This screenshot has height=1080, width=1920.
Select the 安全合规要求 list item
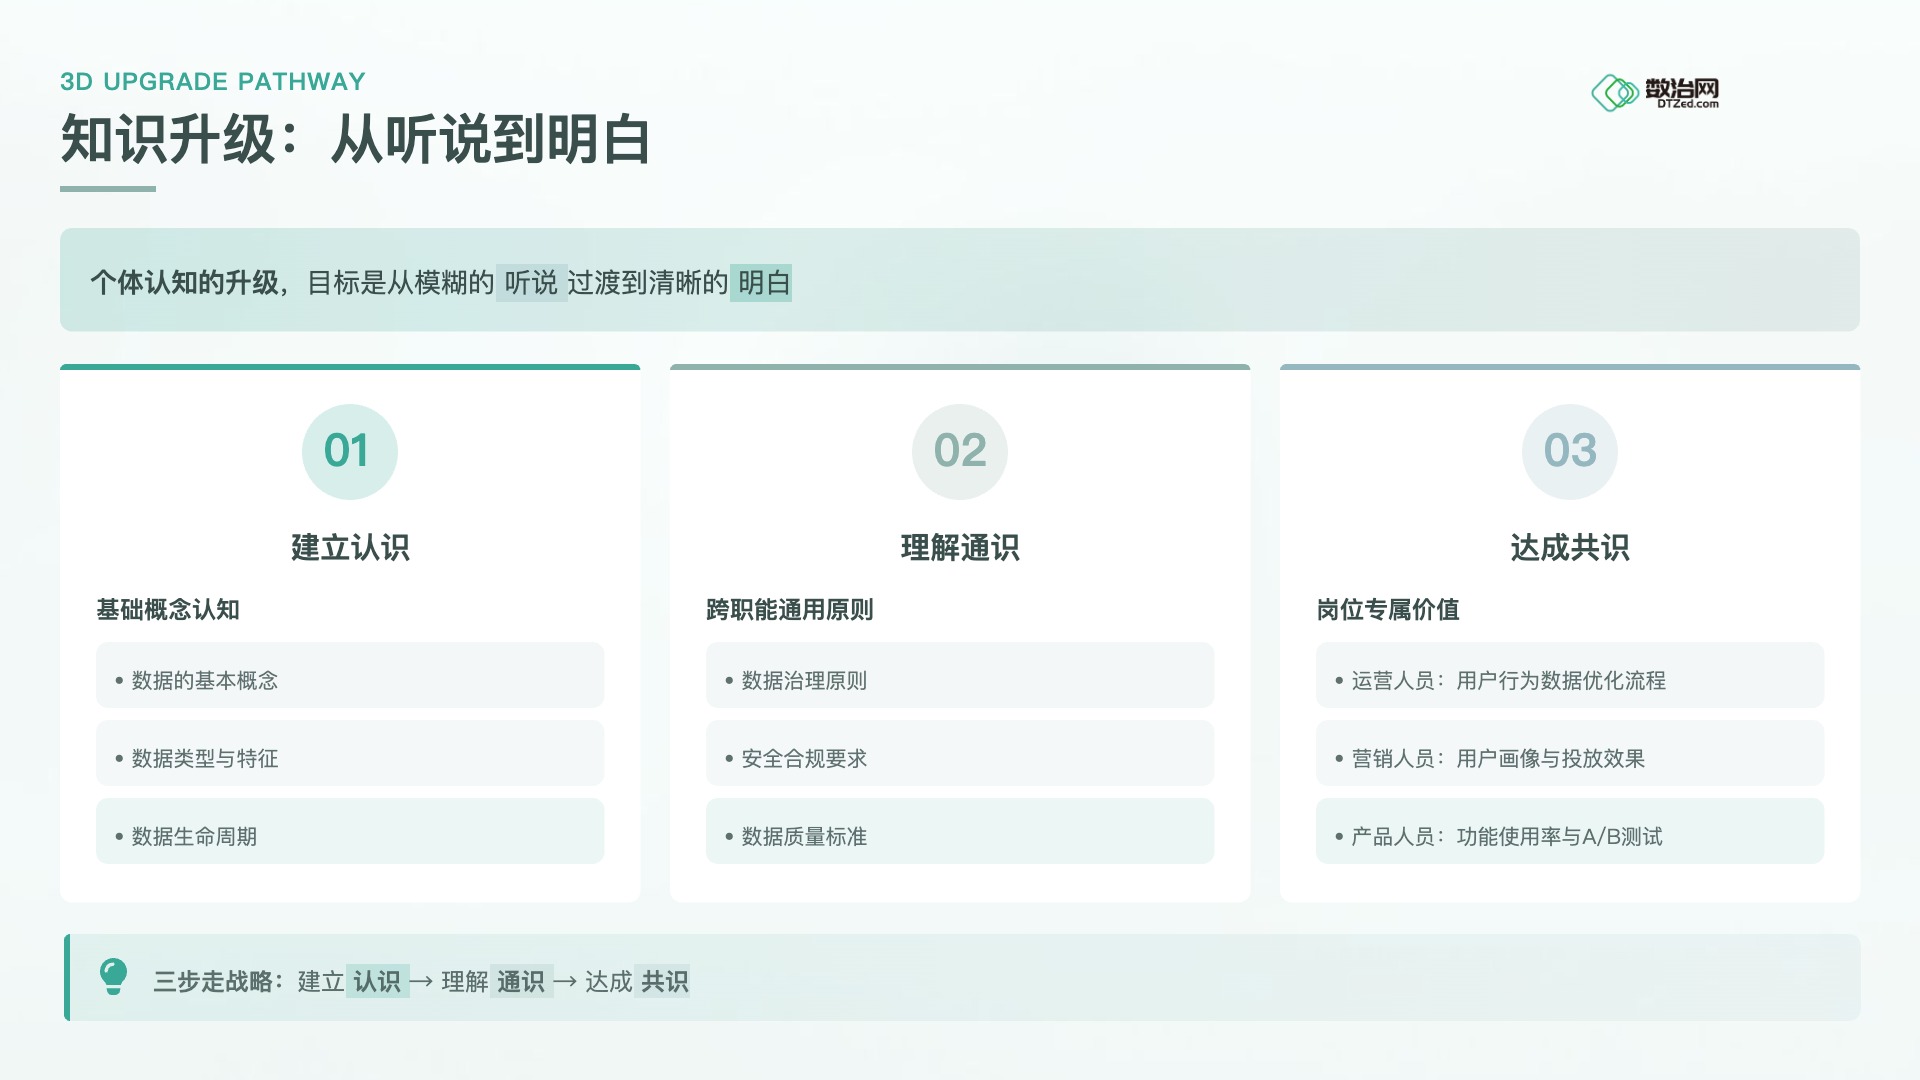[x=959, y=758]
